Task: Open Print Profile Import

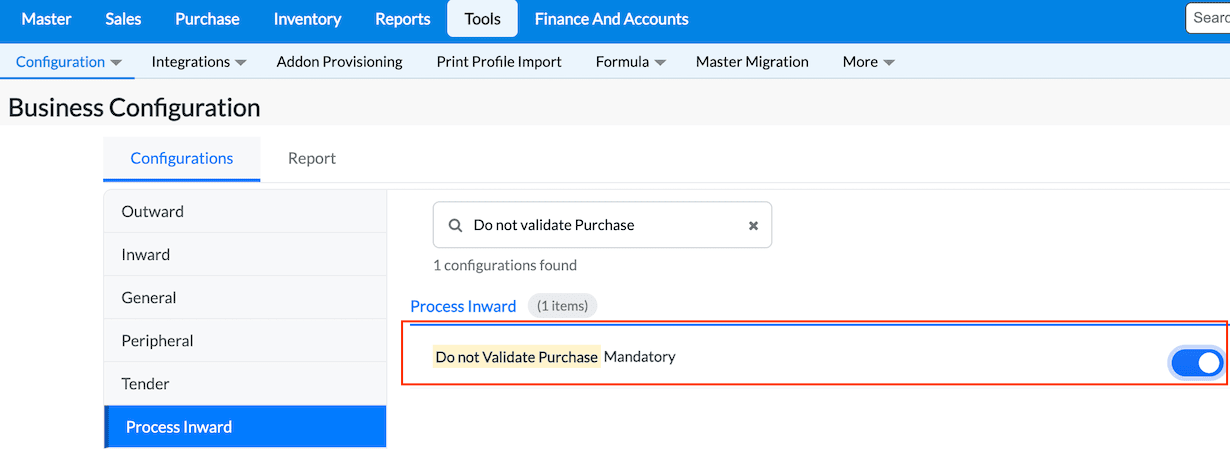Action: point(499,62)
